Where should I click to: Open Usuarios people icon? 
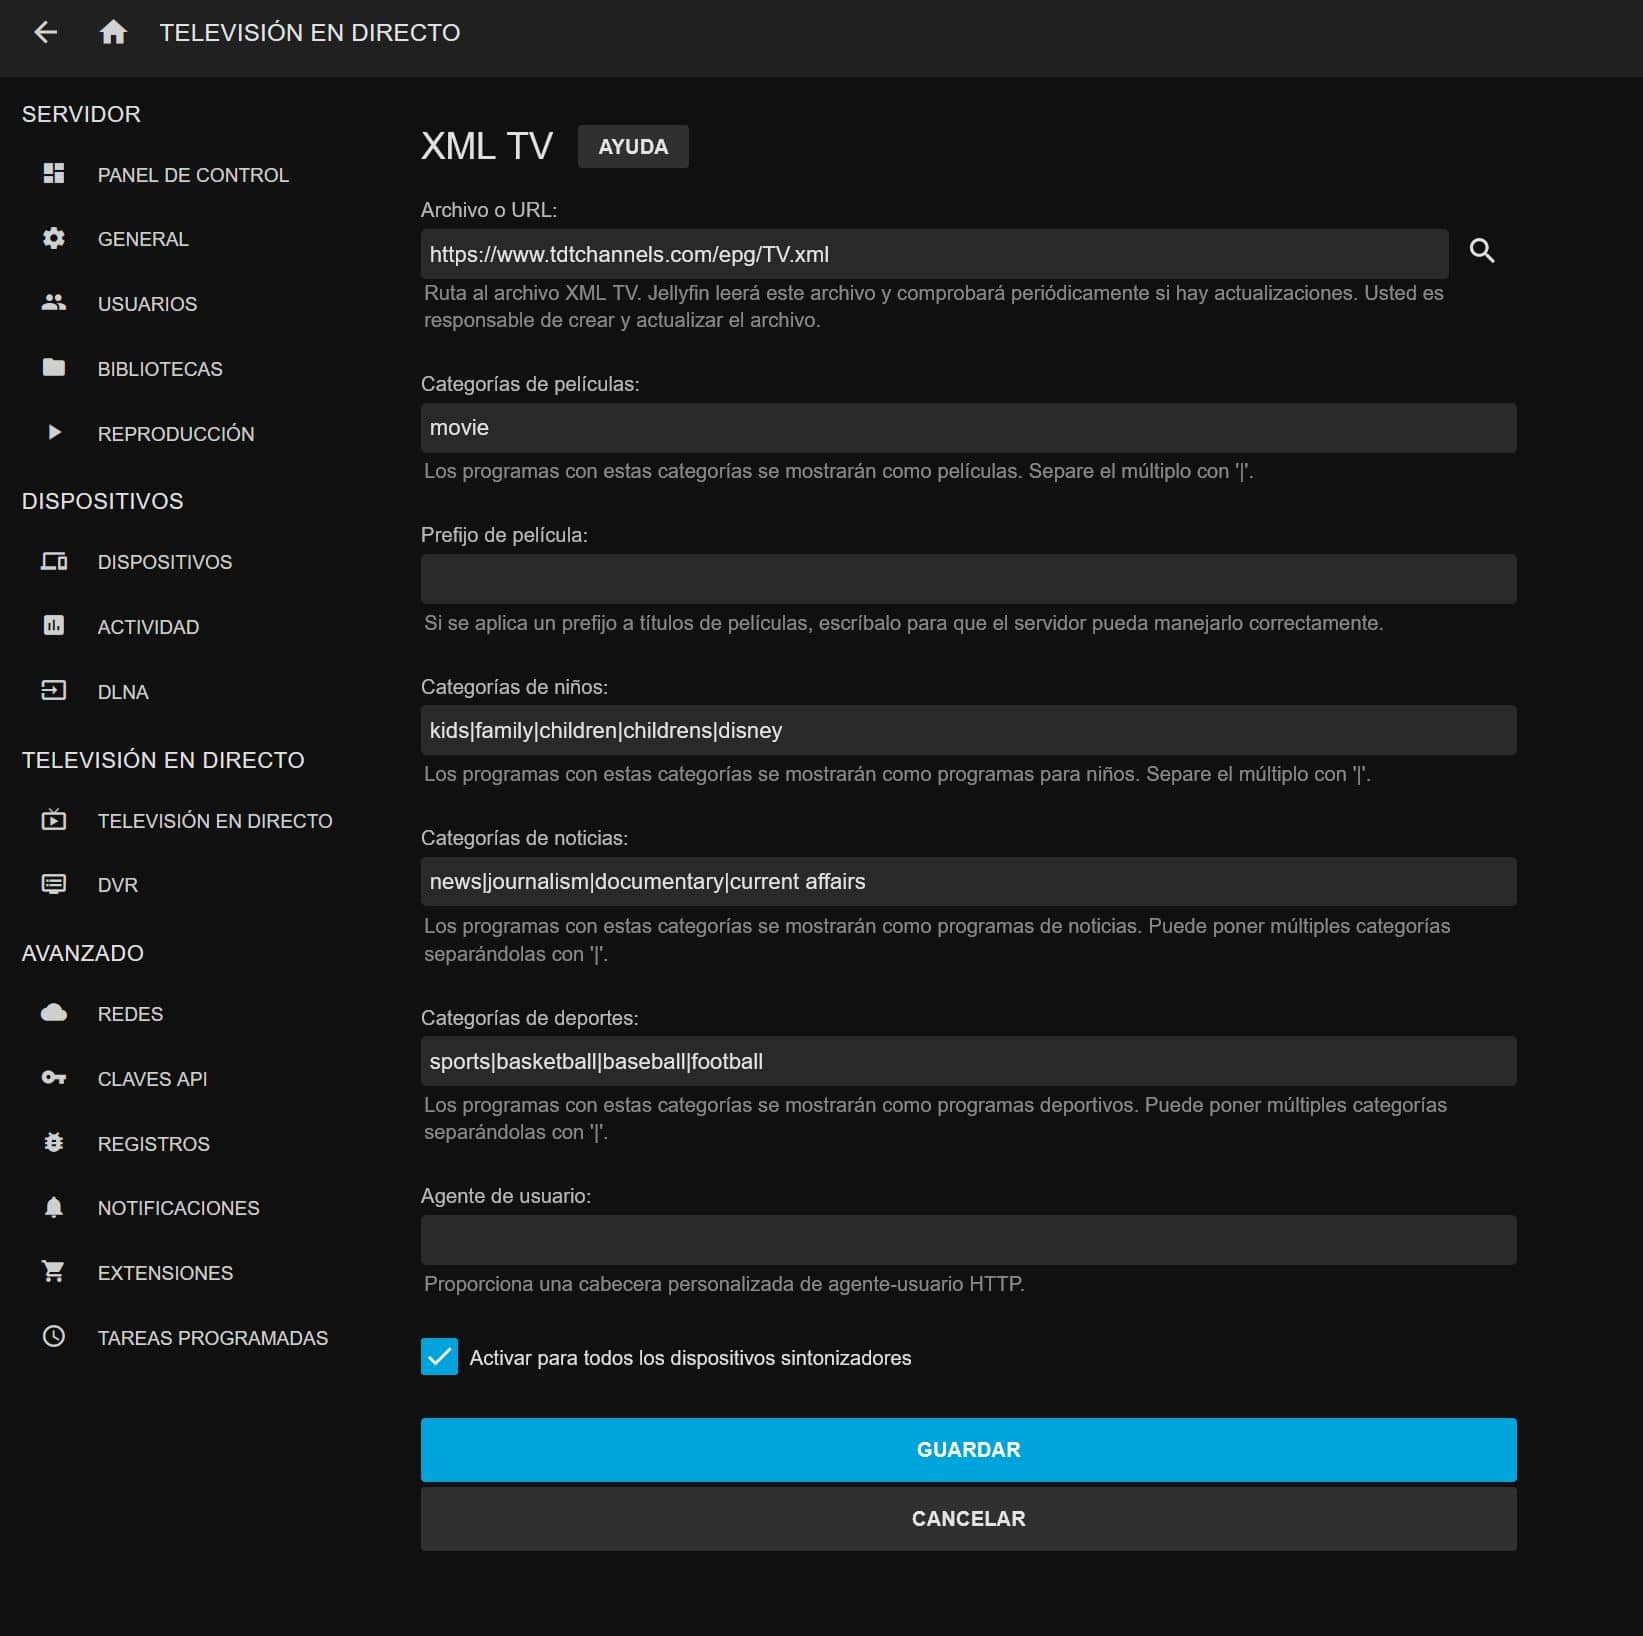coord(54,303)
